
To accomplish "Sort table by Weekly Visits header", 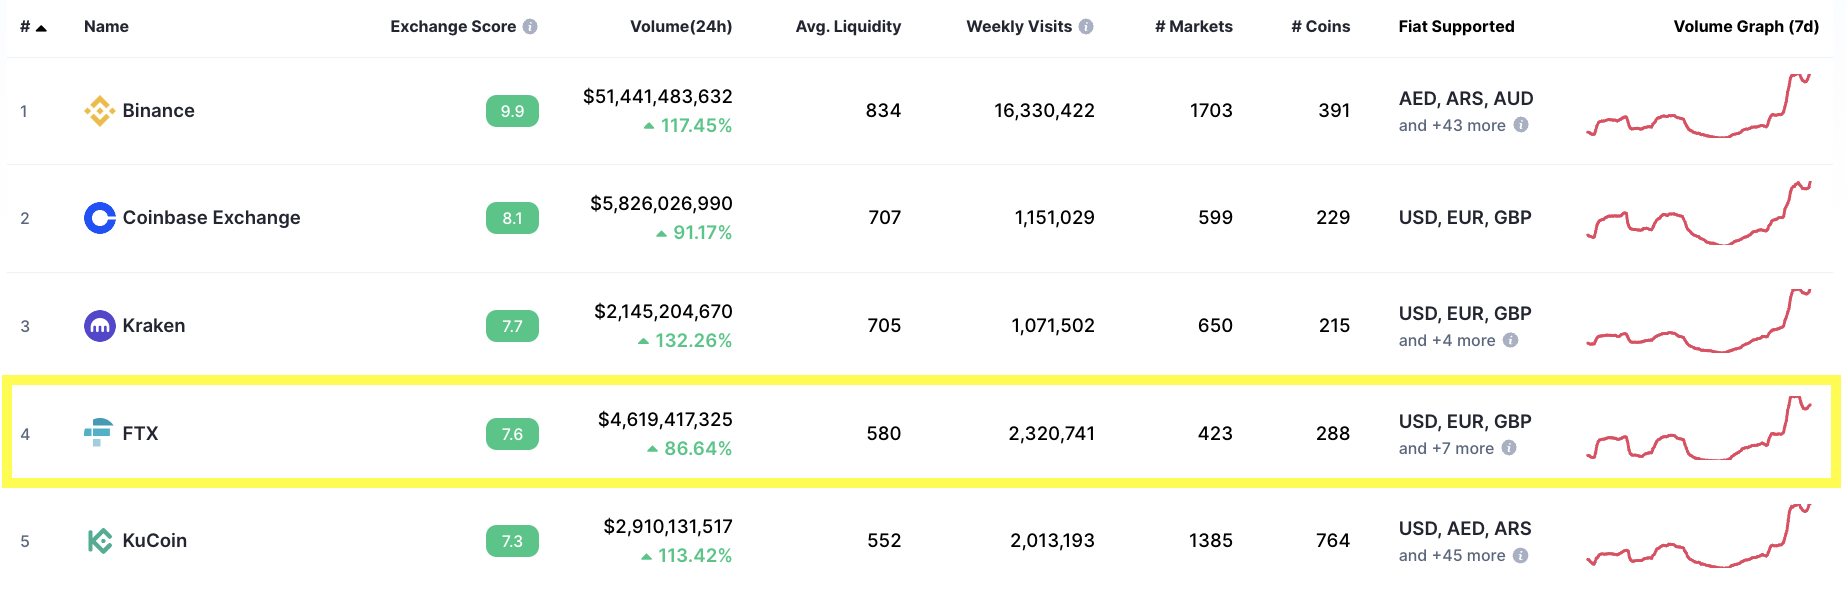I will tap(1019, 27).
